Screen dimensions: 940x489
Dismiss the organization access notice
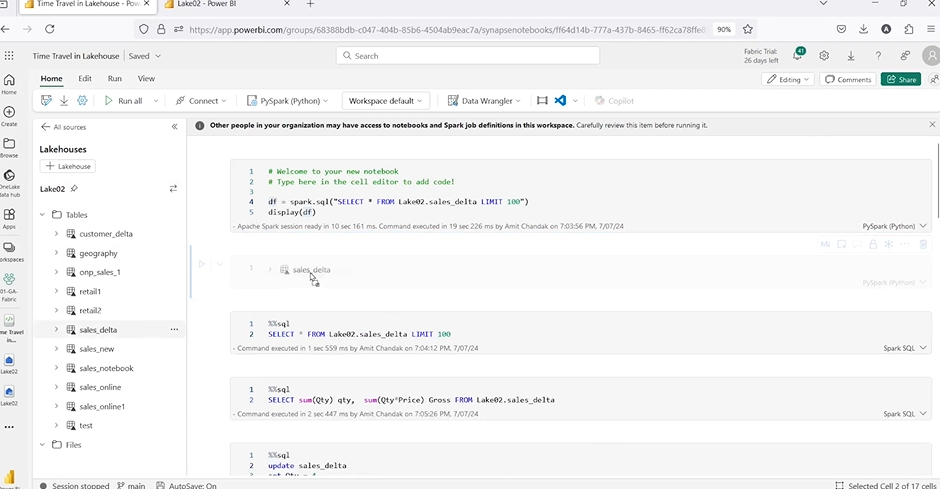click(x=932, y=125)
